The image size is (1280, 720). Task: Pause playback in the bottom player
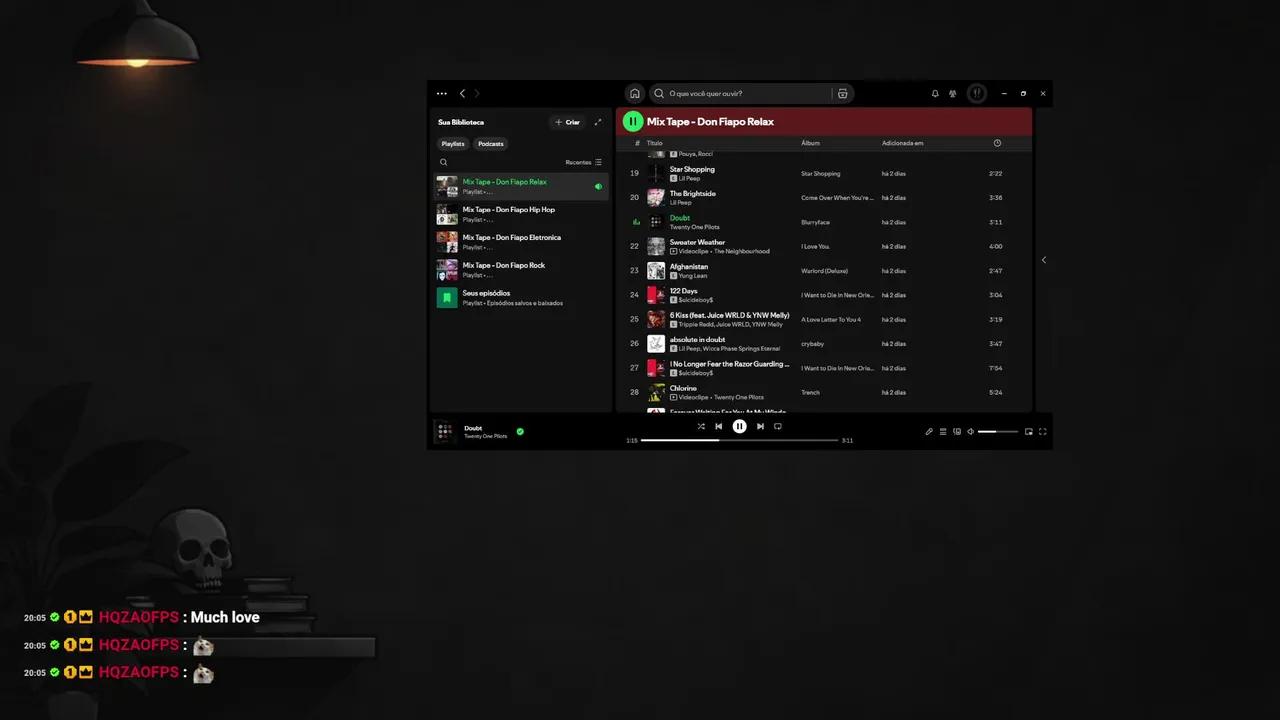[739, 426]
